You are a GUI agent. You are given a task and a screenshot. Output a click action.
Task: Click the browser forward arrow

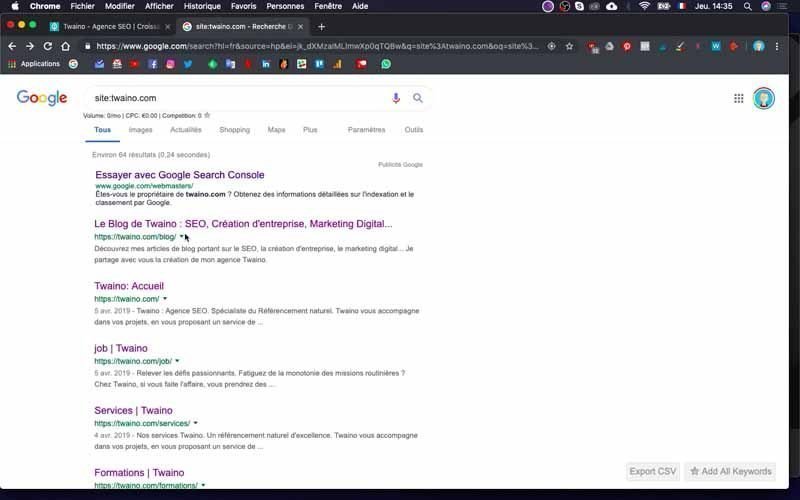[30, 46]
